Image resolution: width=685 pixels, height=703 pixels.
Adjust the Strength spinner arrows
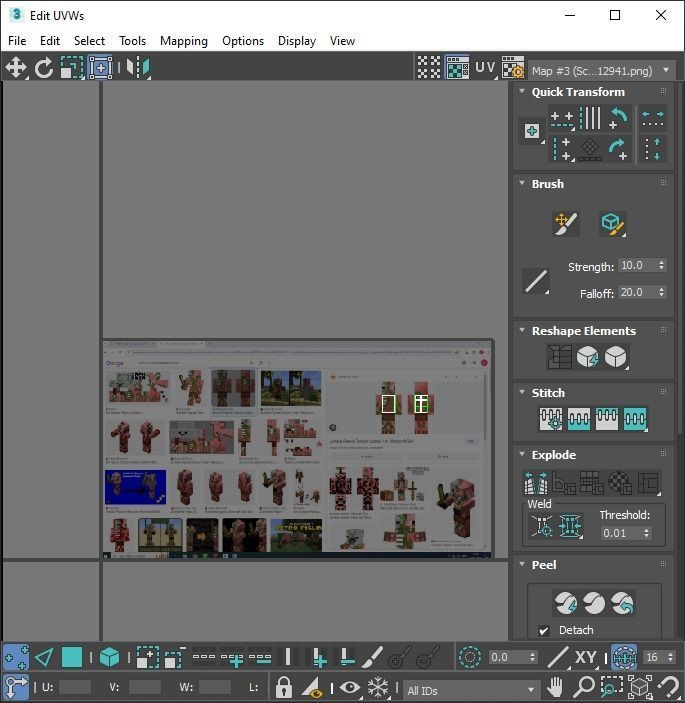pos(662,265)
